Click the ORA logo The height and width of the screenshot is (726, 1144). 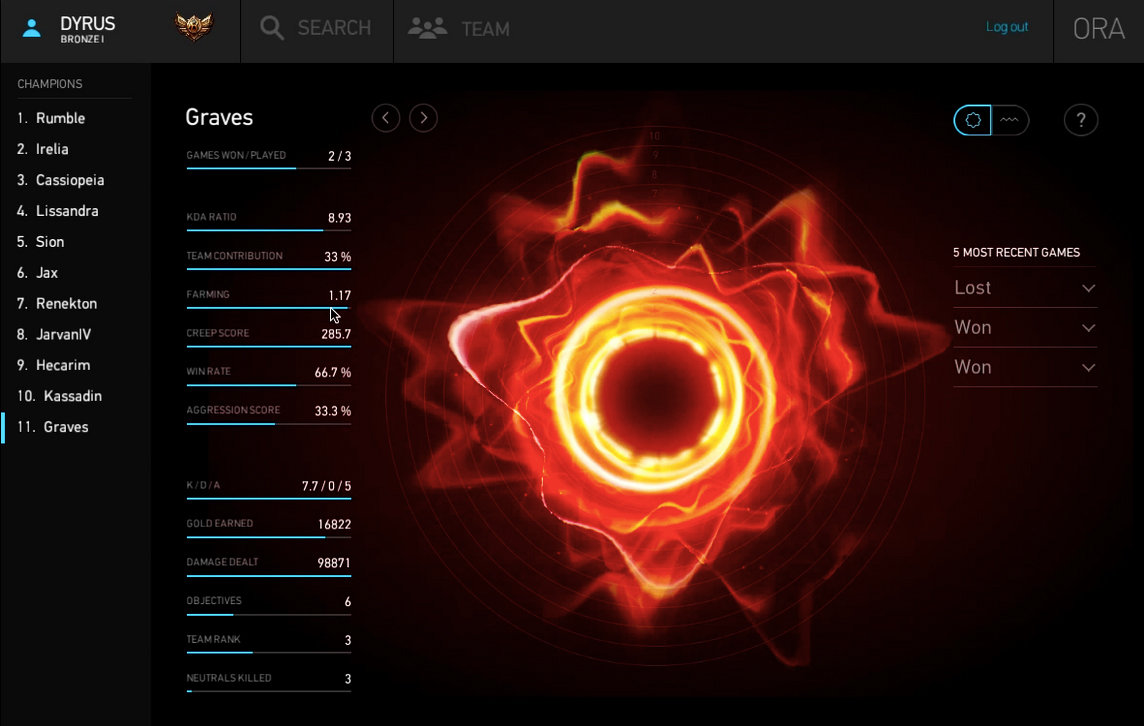[1098, 29]
